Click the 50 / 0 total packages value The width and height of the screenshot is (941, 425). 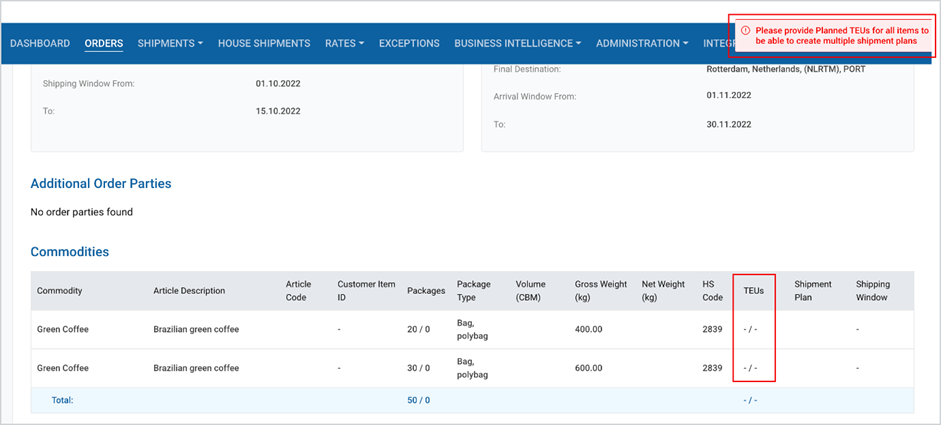[418, 400]
